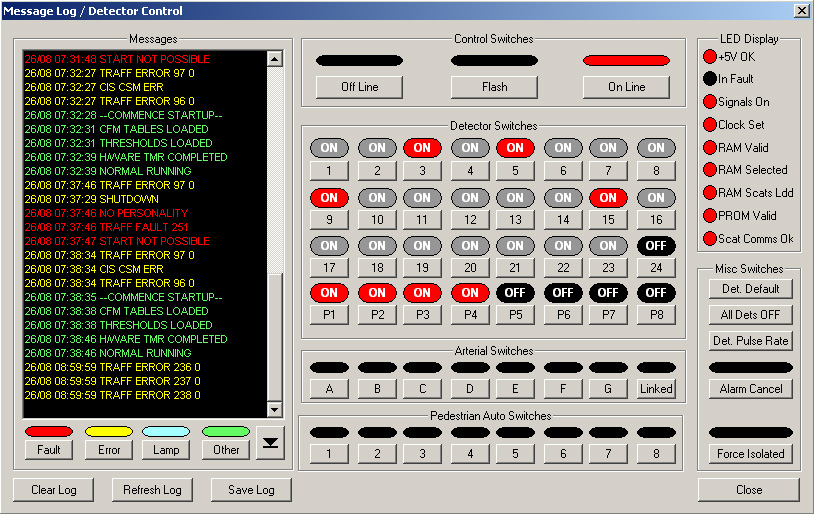Click pedestrian auto switch 4

coord(470,454)
